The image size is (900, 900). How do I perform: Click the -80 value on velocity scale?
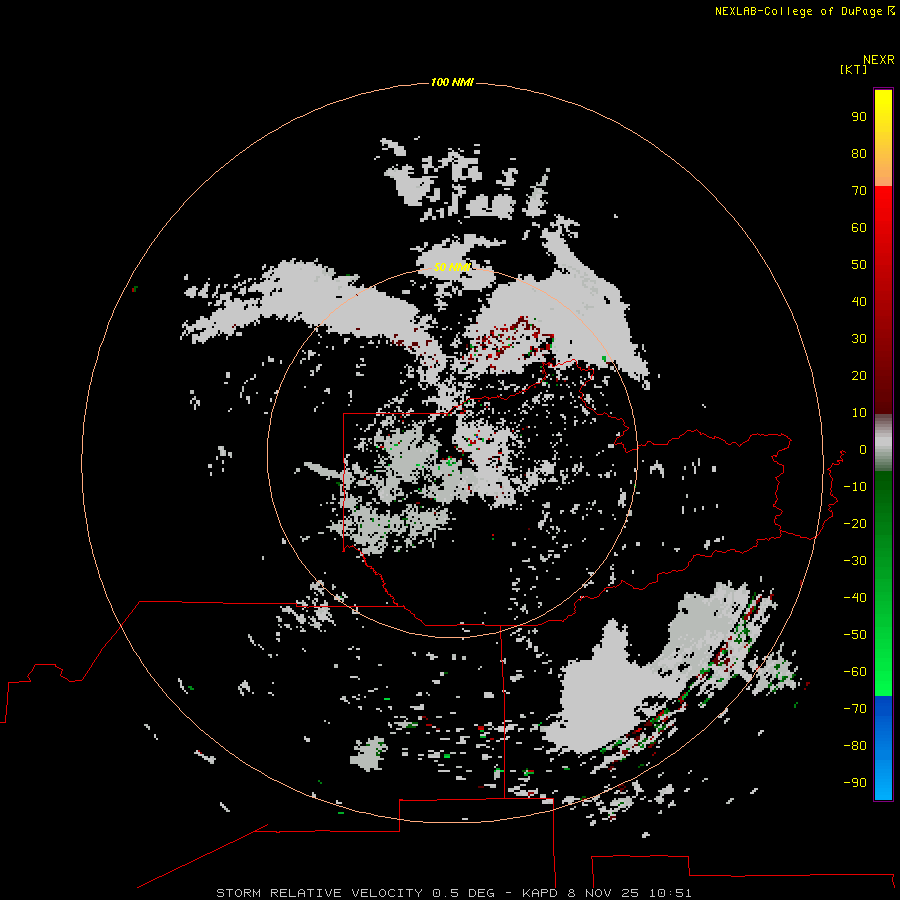[855, 746]
